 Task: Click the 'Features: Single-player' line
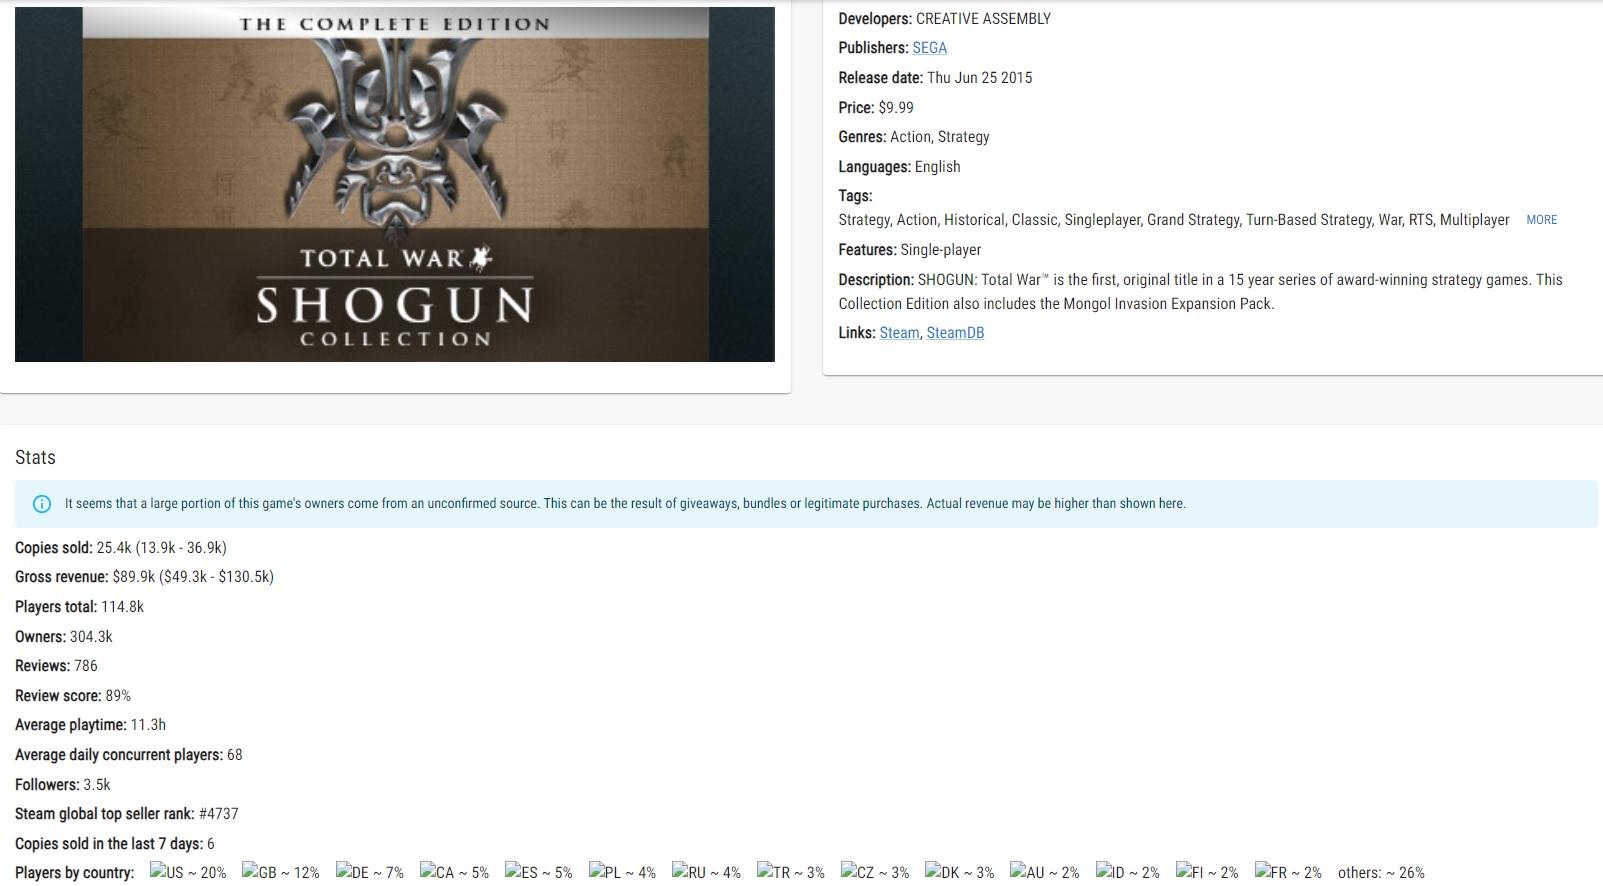pyautogui.click(x=910, y=250)
